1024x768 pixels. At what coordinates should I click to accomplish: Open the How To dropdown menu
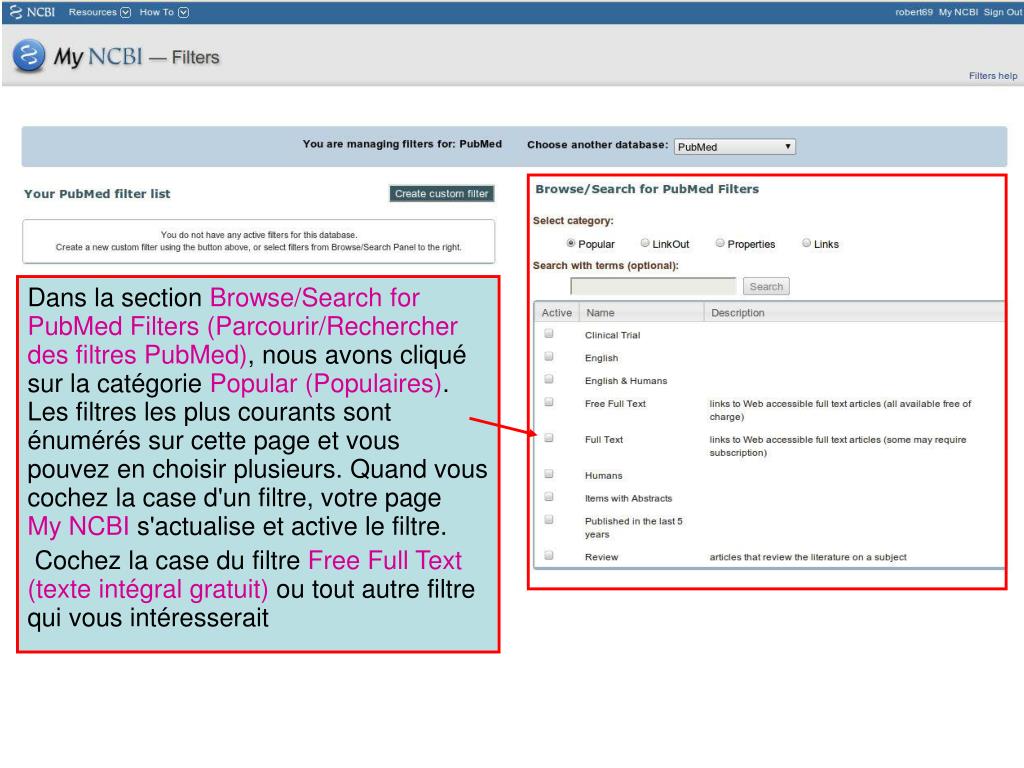click(x=164, y=12)
